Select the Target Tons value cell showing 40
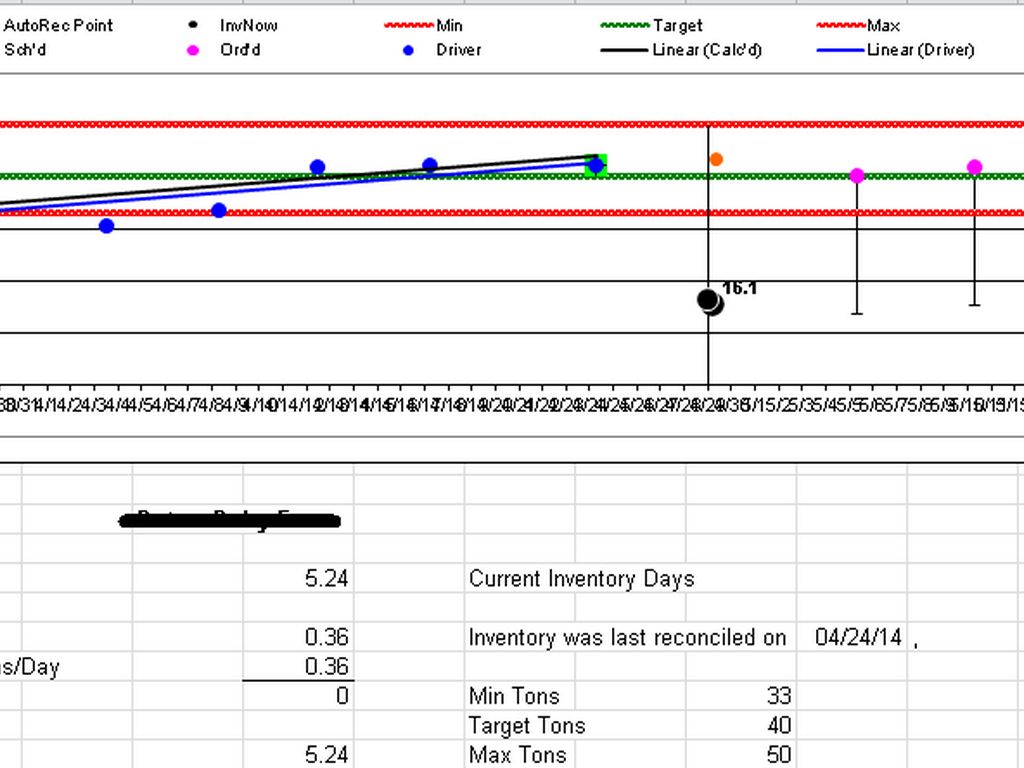Image resolution: width=1024 pixels, height=768 pixels. (x=778, y=725)
